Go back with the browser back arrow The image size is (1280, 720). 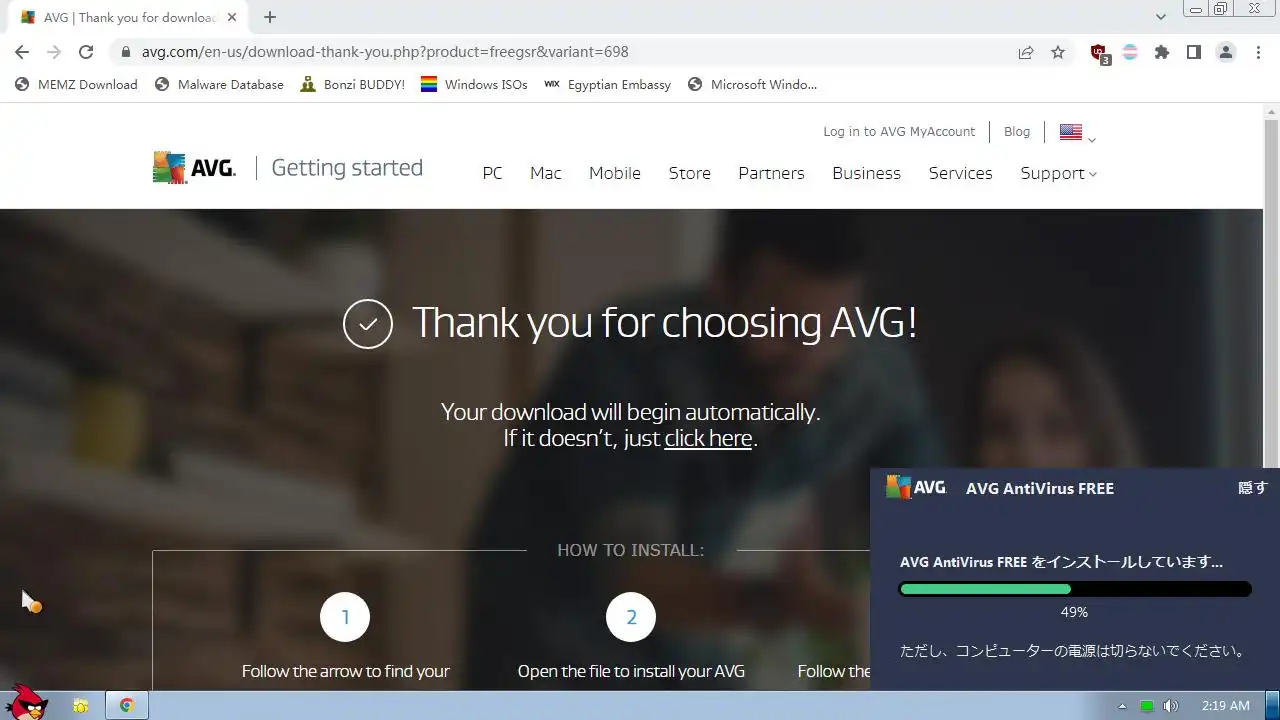pyautogui.click(x=22, y=52)
